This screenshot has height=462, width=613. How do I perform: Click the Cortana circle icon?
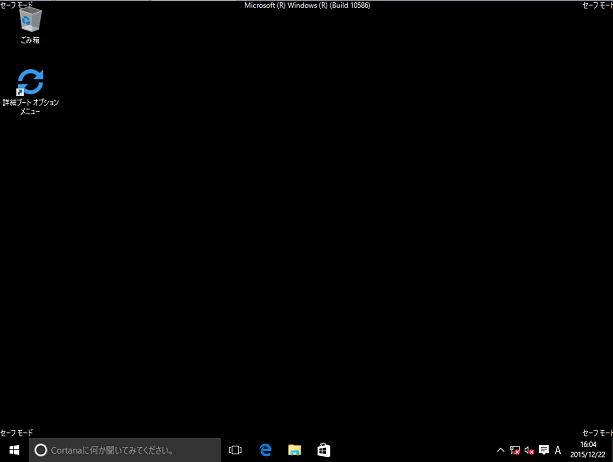(x=41, y=450)
